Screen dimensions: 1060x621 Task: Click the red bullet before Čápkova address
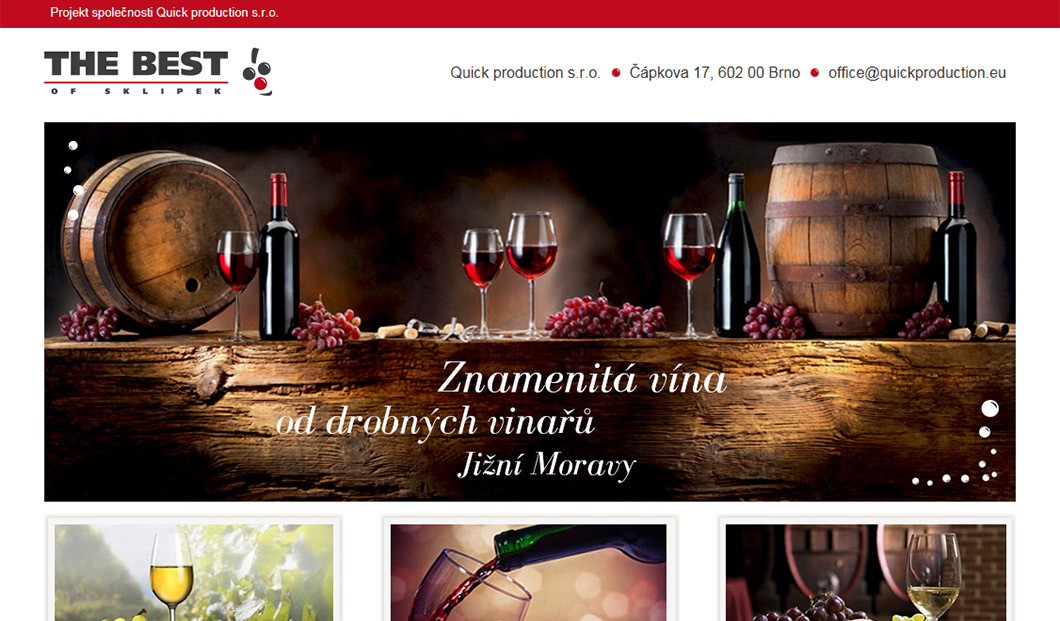(616, 73)
